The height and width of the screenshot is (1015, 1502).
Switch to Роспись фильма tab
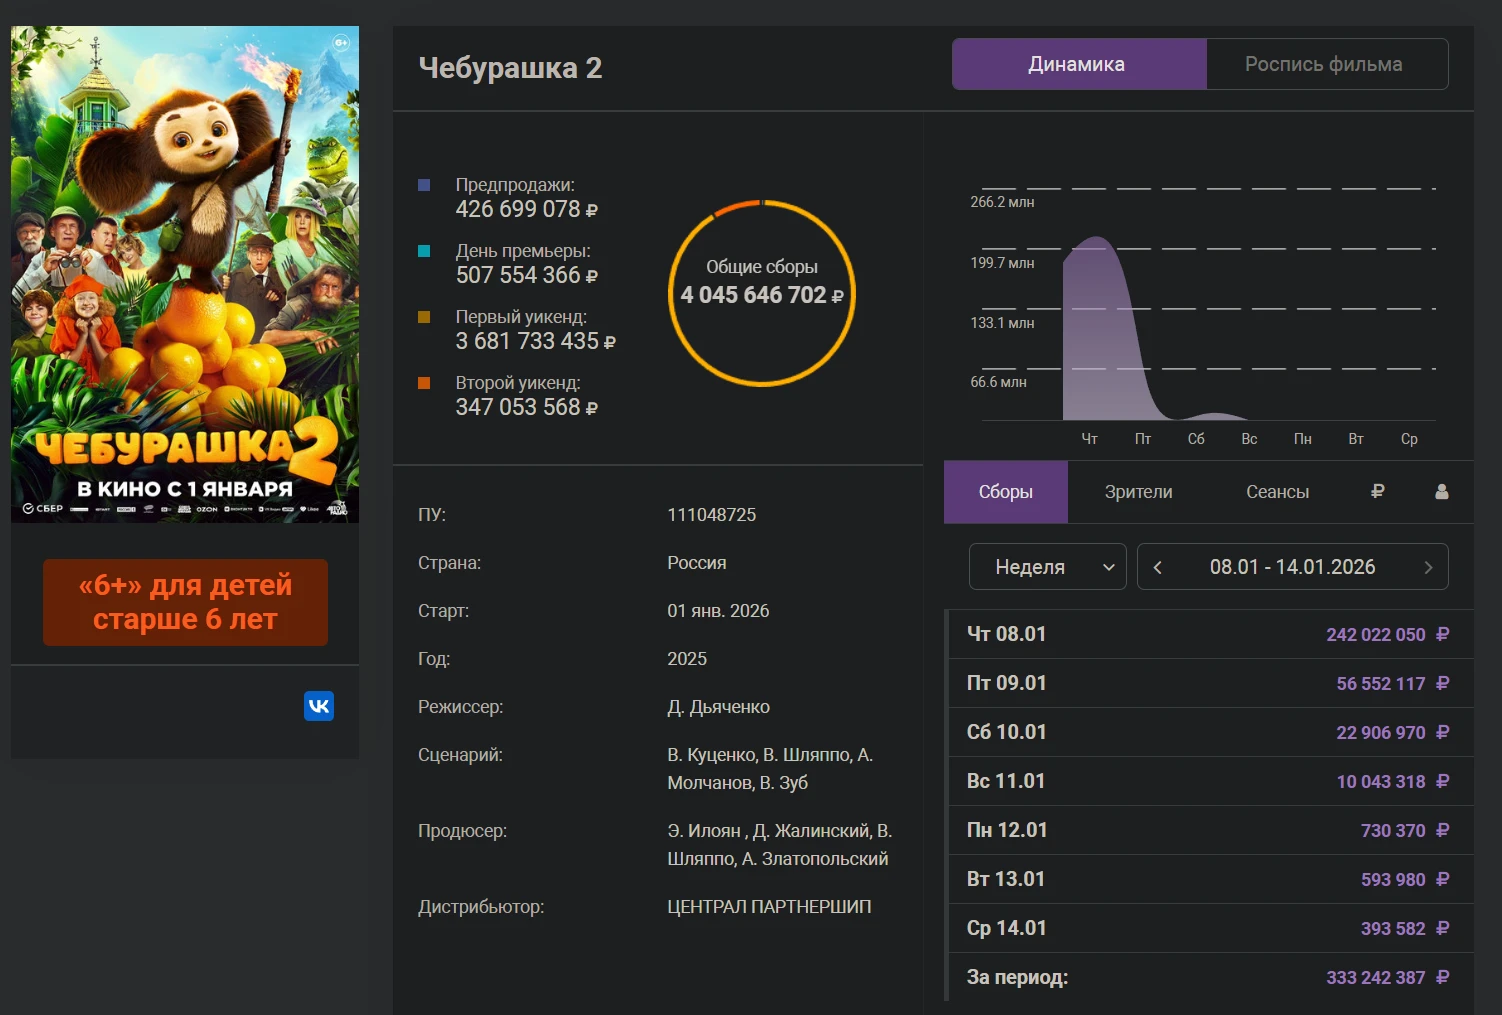[1325, 64]
